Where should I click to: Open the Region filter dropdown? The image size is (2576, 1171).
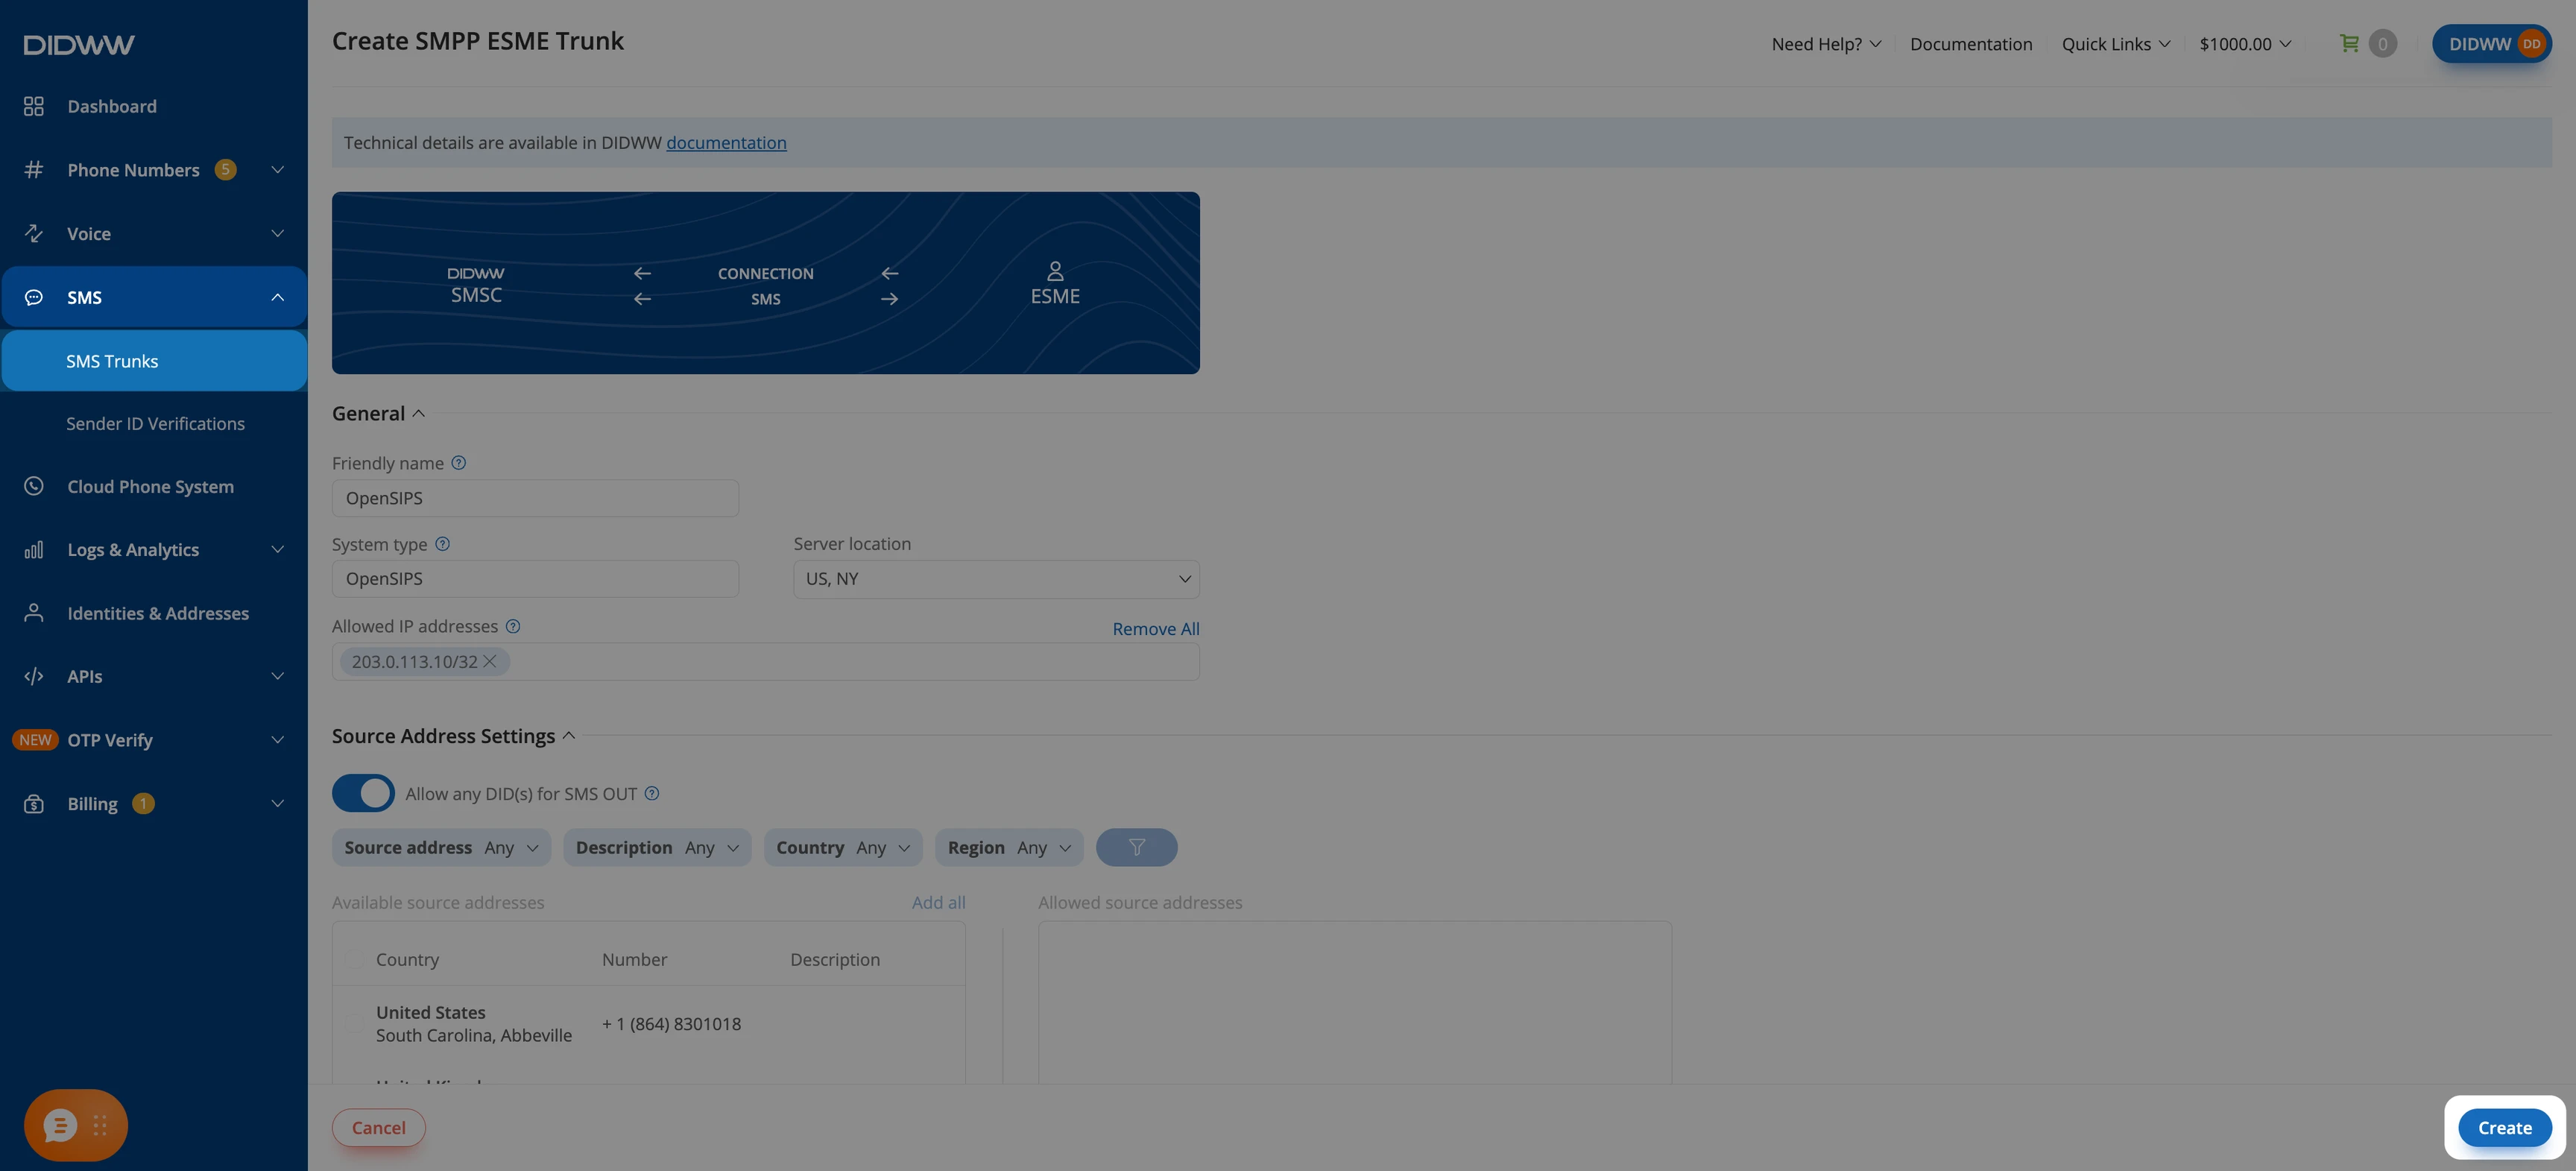click(1009, 848)
